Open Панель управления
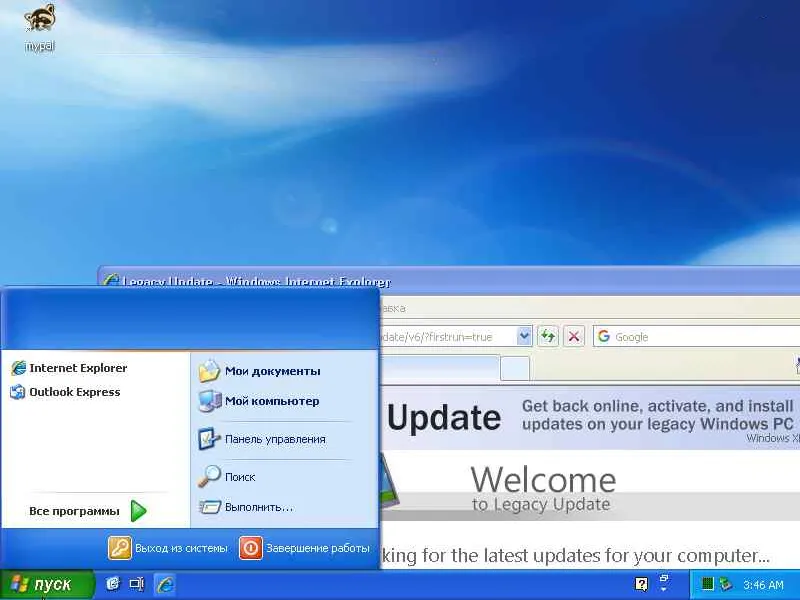The height and width of the screenshot is (600, 800). [262, 439]
